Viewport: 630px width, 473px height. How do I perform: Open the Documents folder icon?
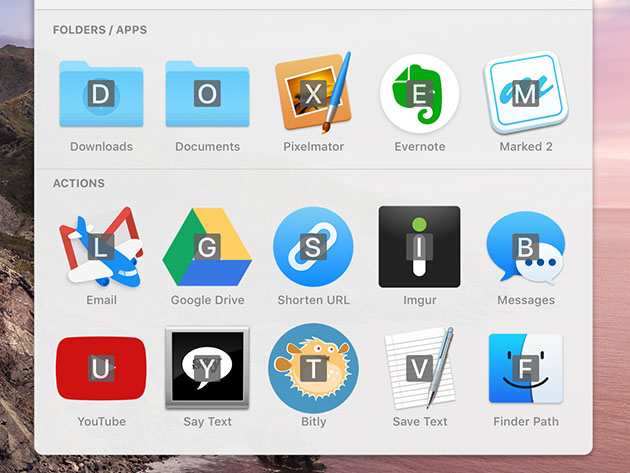(x=207, y=94)
